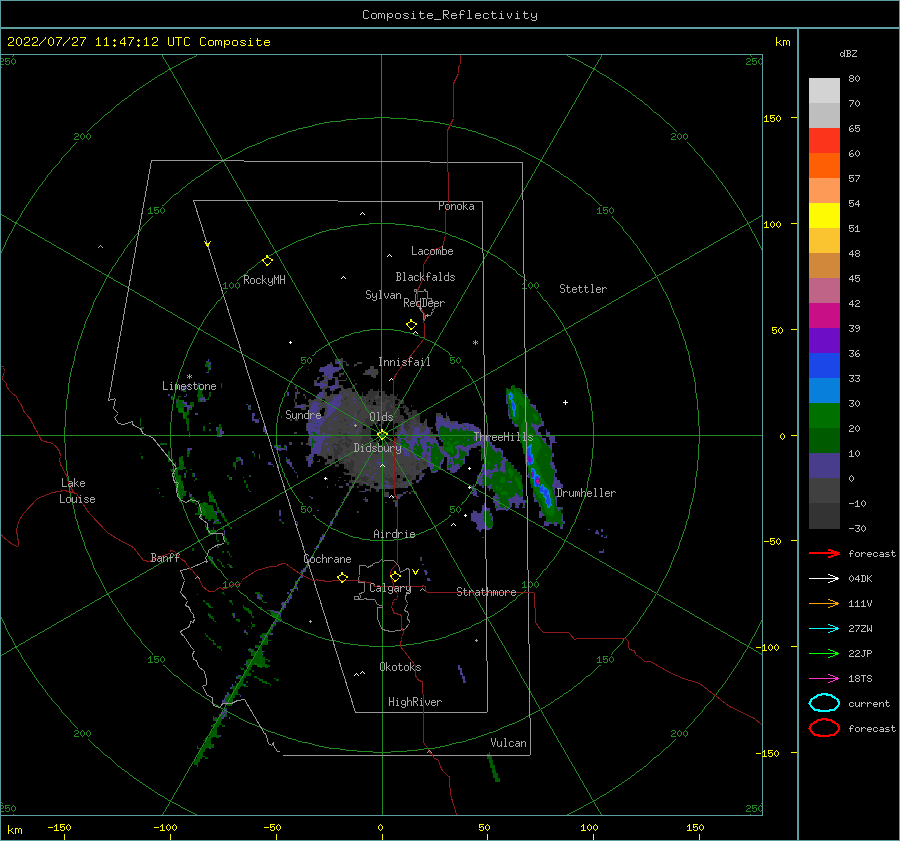Viewport: 900px width, 841px height.
Task: Click the Ponoka city label
Action: [456, 206]
